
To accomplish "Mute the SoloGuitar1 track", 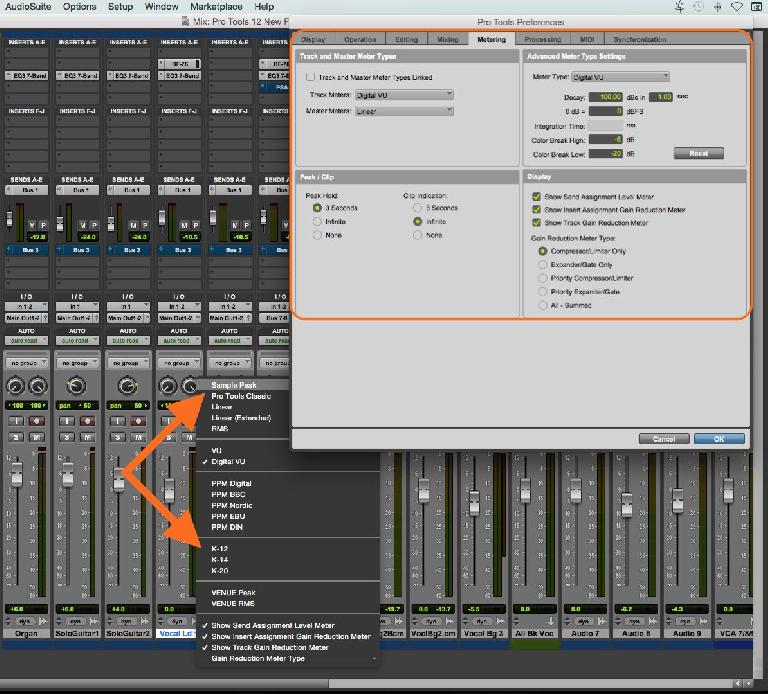I will pos(87,437).
